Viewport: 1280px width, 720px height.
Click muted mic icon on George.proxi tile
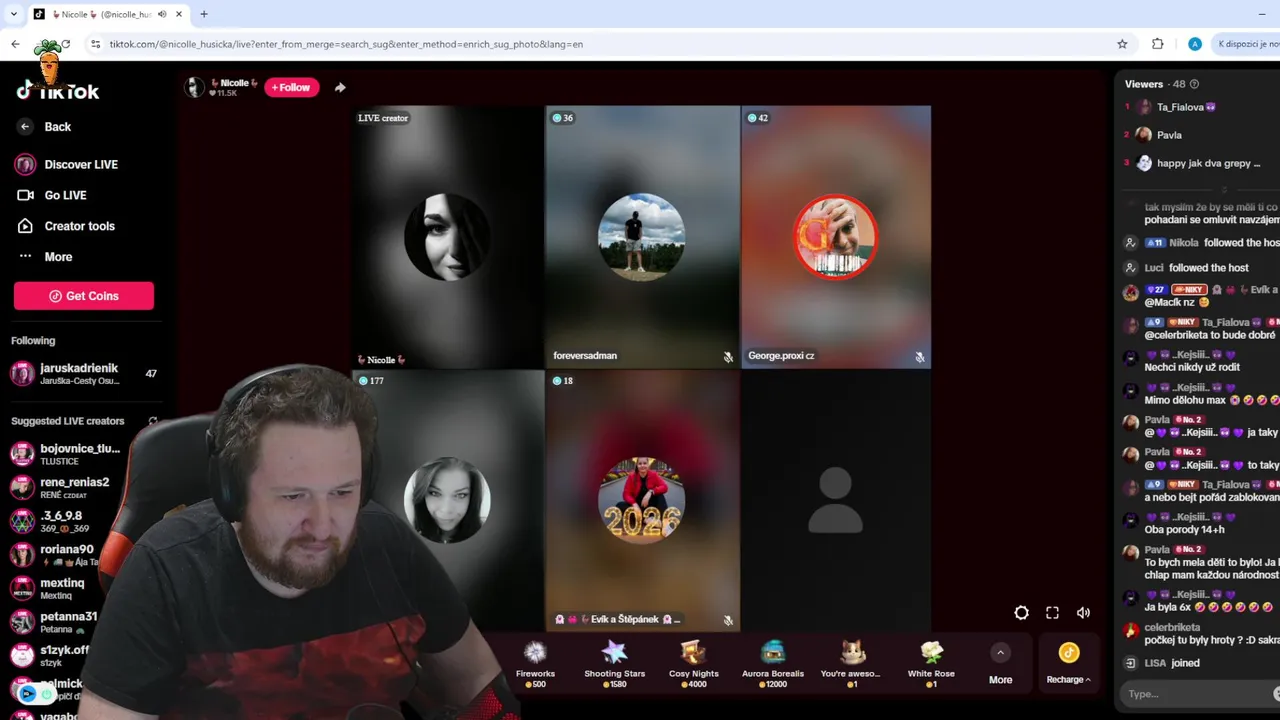click(x=920, y=357)
